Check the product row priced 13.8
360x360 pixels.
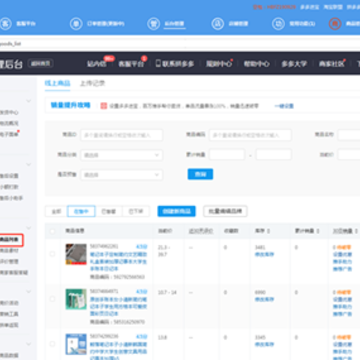[52, 344]
